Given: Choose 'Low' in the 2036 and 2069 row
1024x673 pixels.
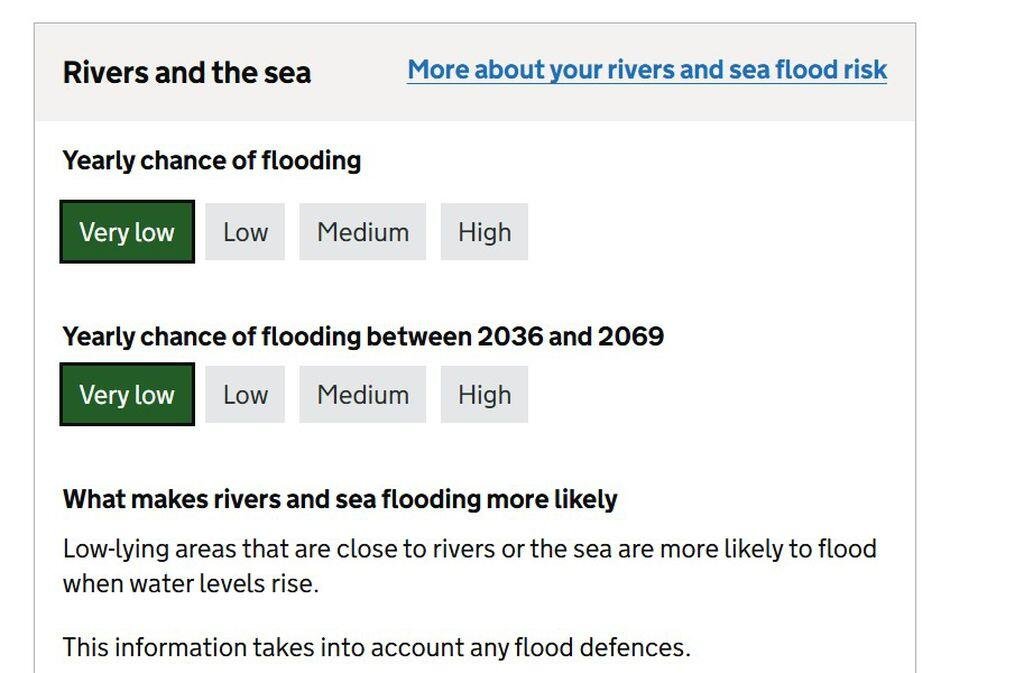Looking at the screenshot, I should [245, 395].
